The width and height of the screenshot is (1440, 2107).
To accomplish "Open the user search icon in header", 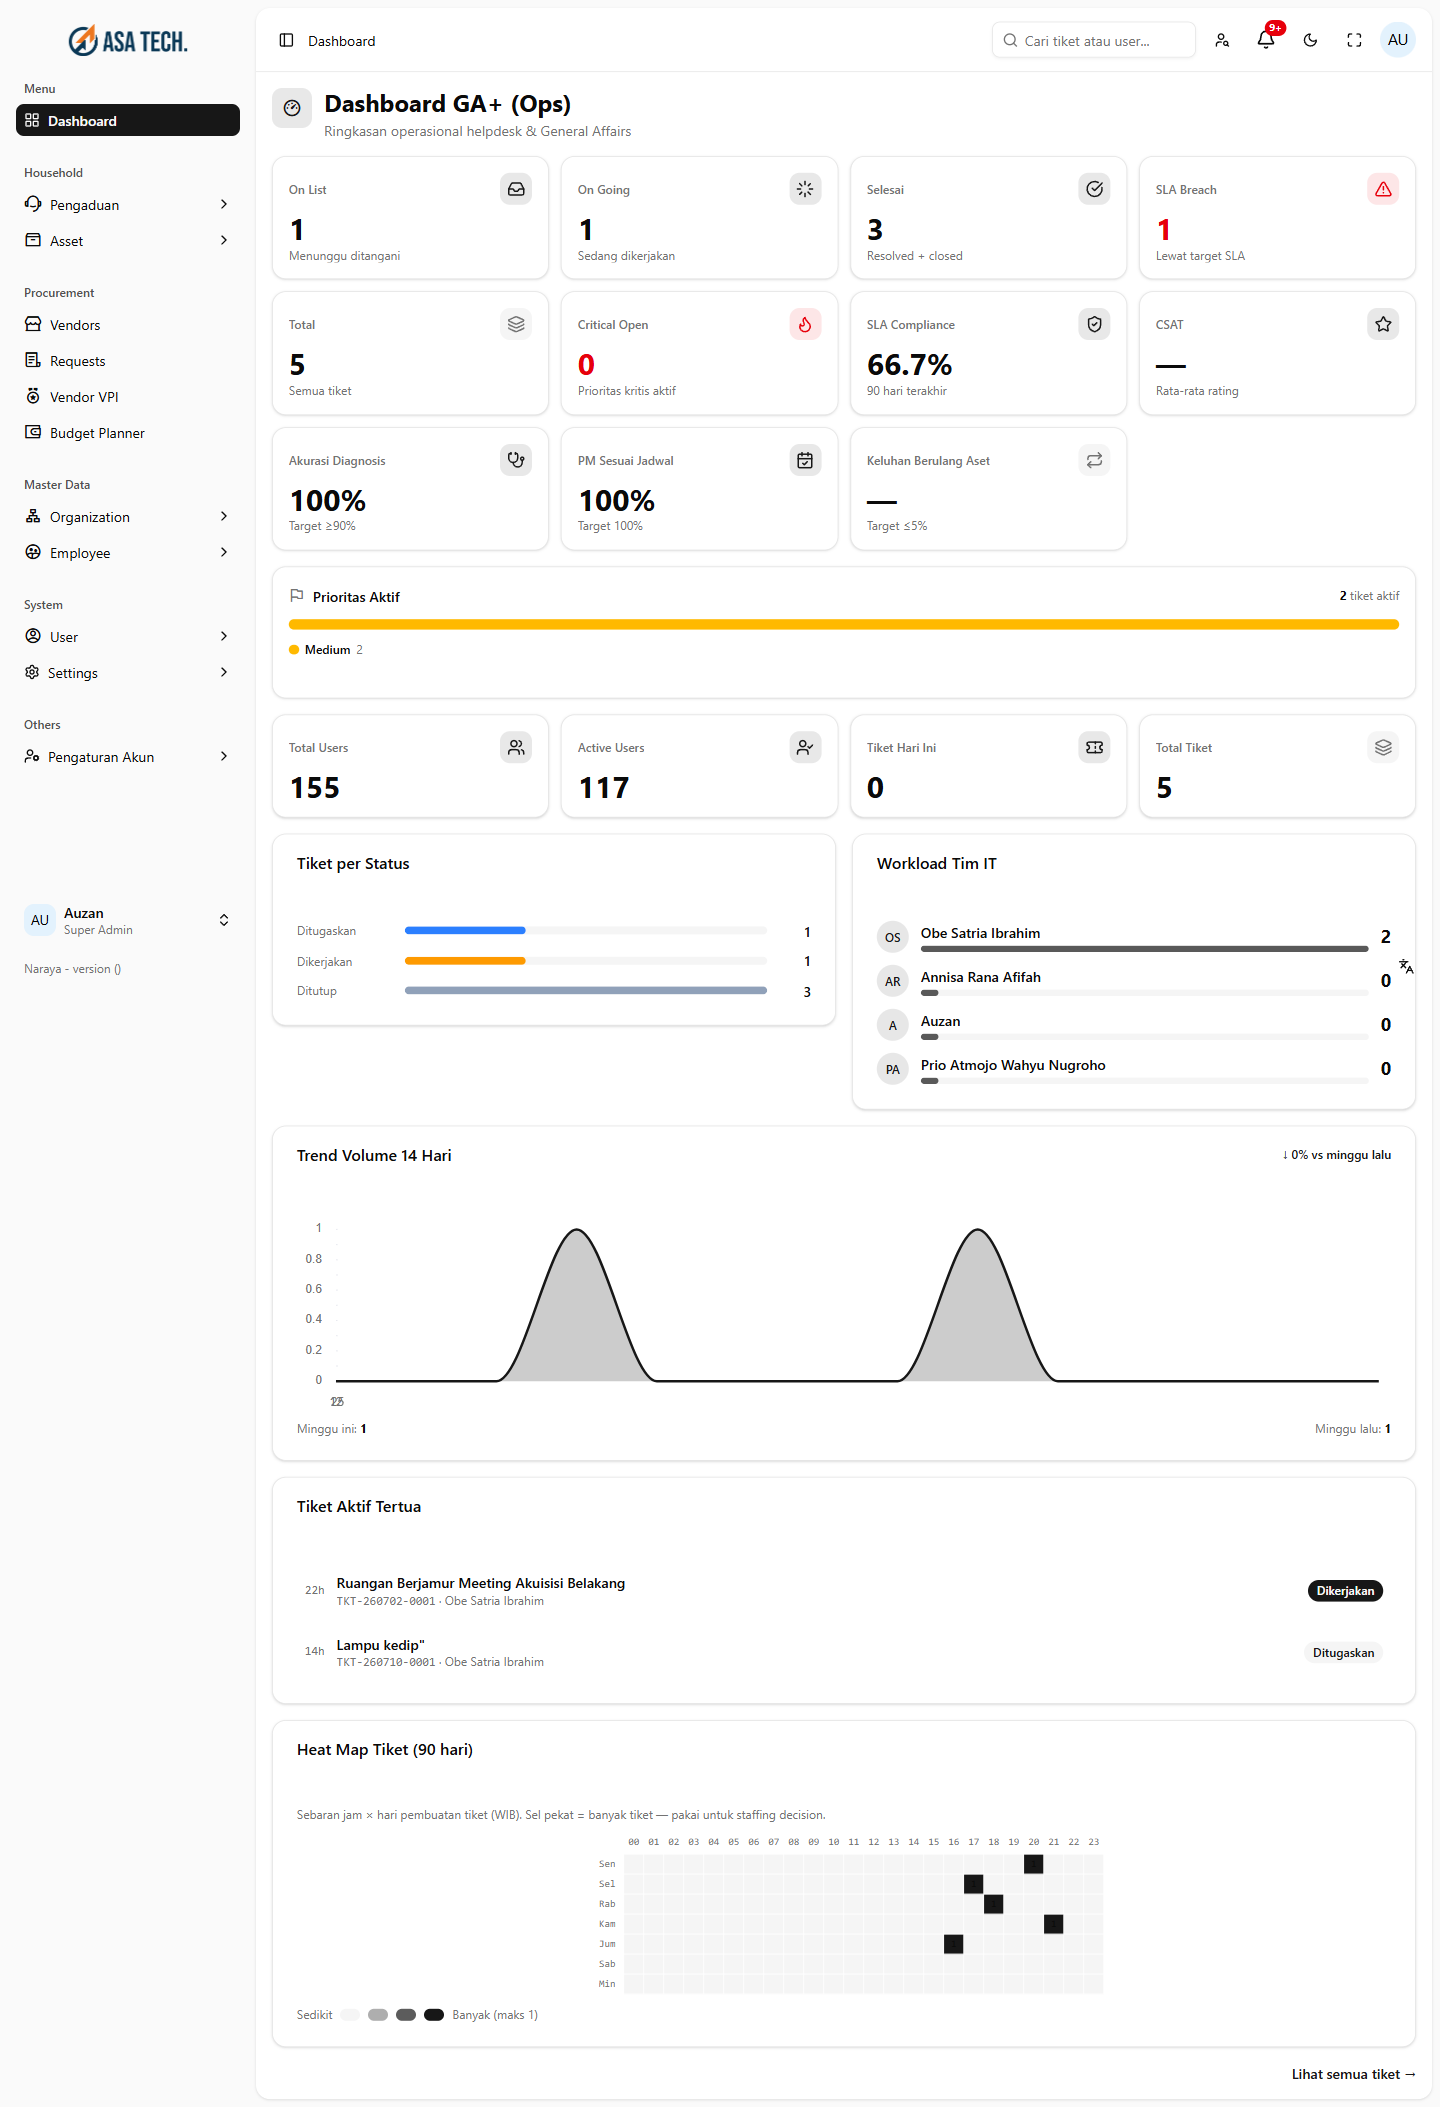I will pyautogui.click(x=1222, y=40).
